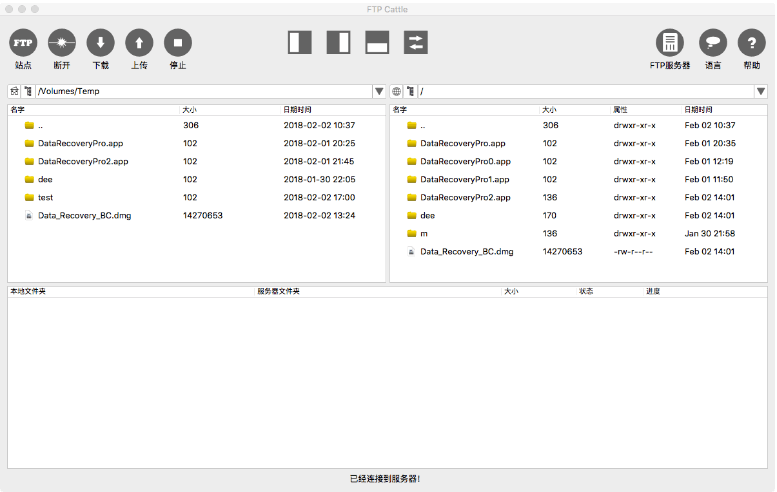
Task: Select local parent folder '..' row
Action: click(x=197, y=125)
